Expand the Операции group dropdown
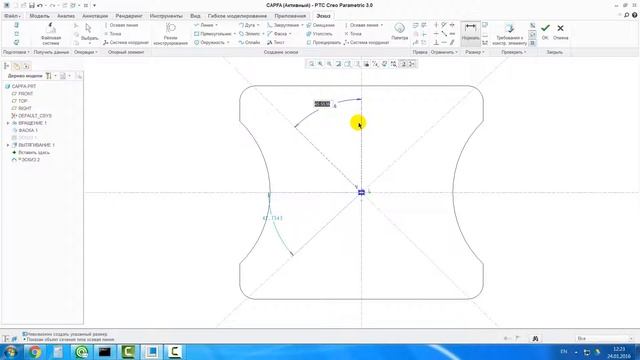Screen dimensions: 640x360 tap(85, 52)
